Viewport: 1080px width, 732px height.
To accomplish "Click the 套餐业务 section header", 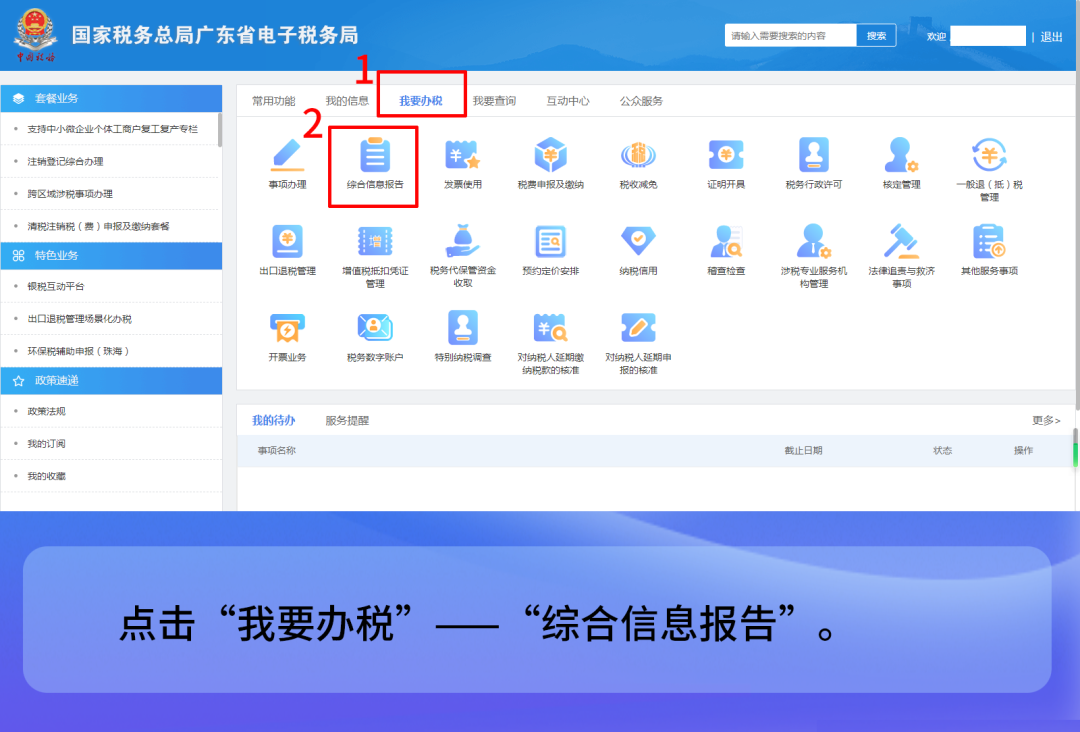I will pos(112,98).
